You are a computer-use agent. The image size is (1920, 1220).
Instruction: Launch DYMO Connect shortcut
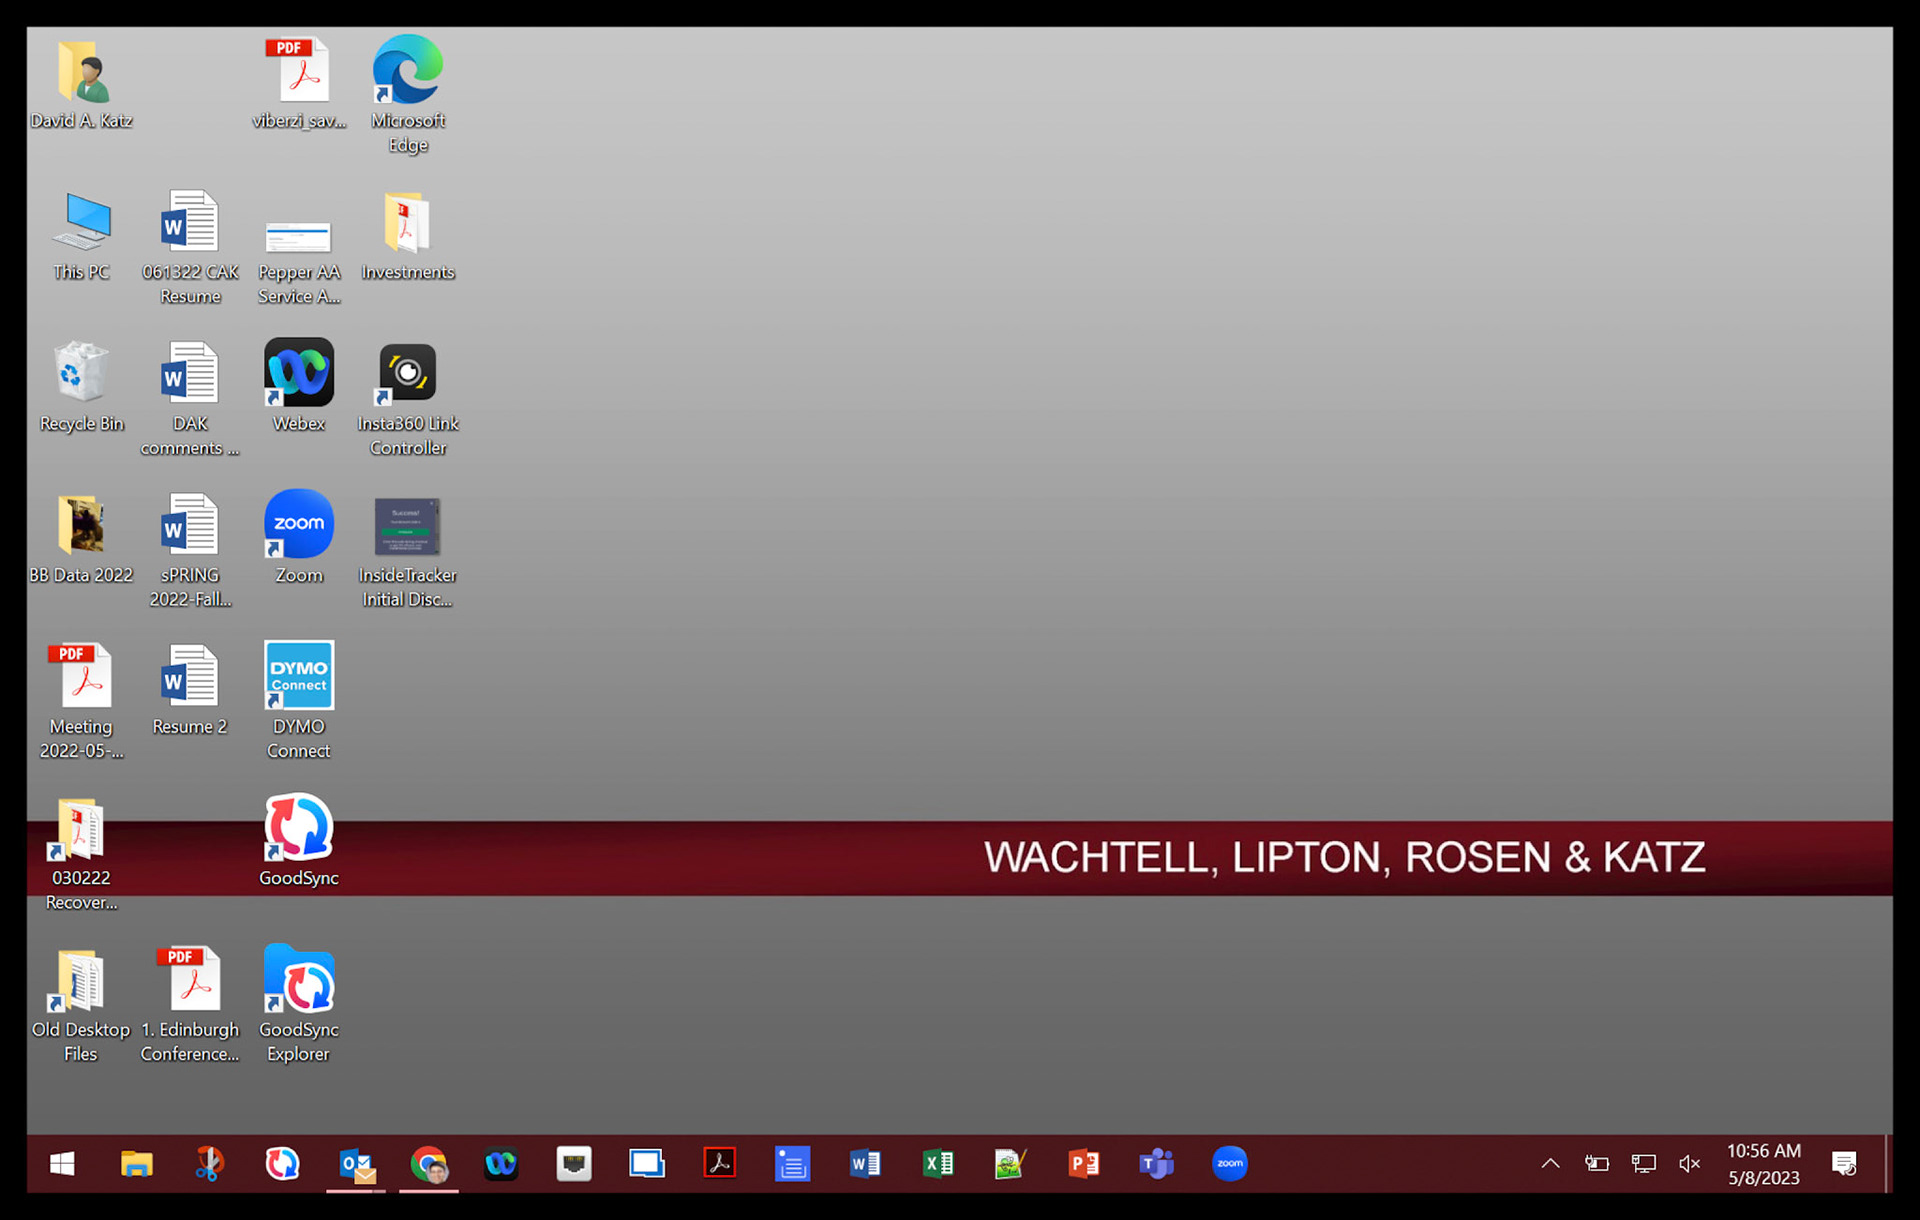(299, 701)
